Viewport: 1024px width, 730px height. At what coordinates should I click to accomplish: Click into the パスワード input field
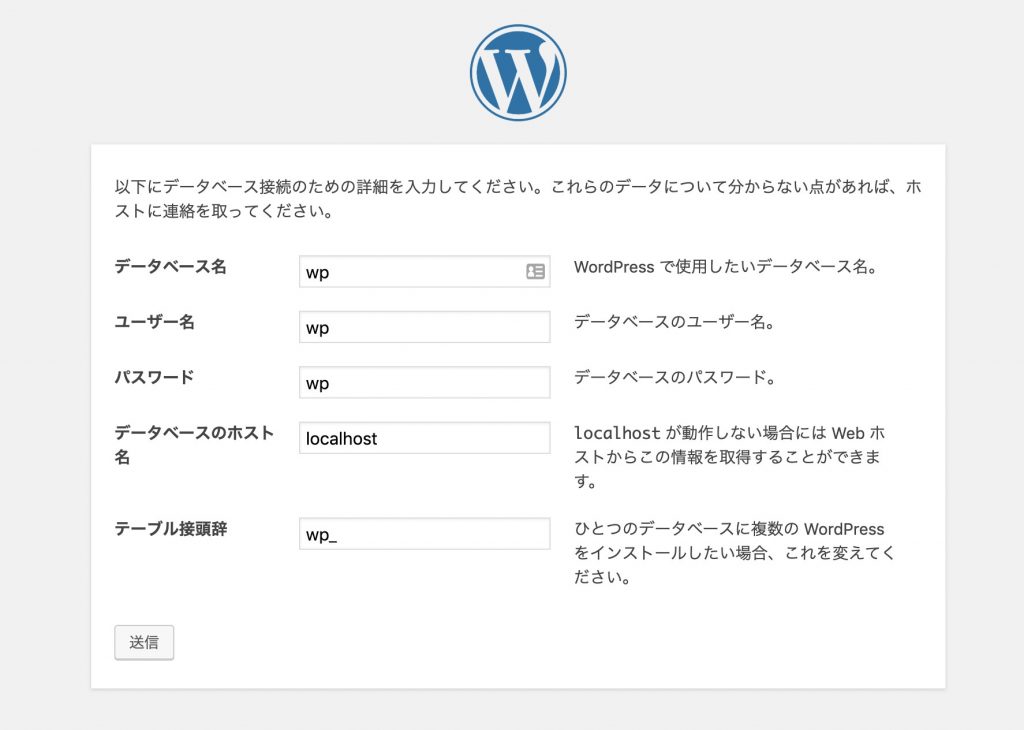pos(424,383)
